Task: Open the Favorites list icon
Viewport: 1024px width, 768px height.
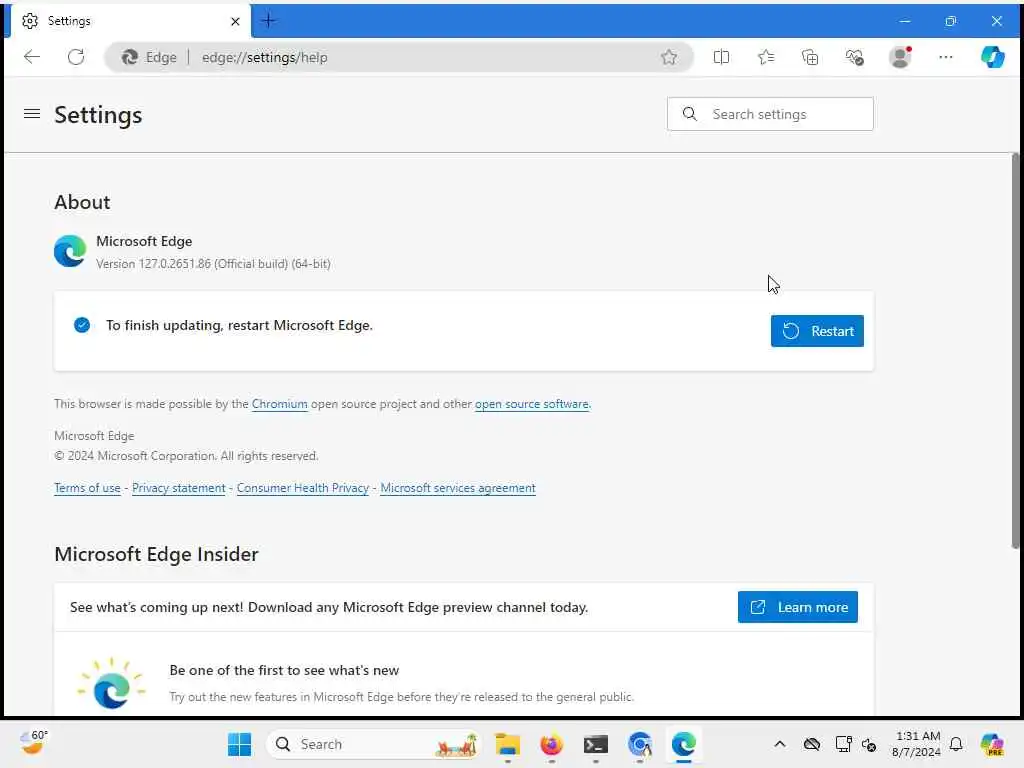Action: (x=766, y=57)
